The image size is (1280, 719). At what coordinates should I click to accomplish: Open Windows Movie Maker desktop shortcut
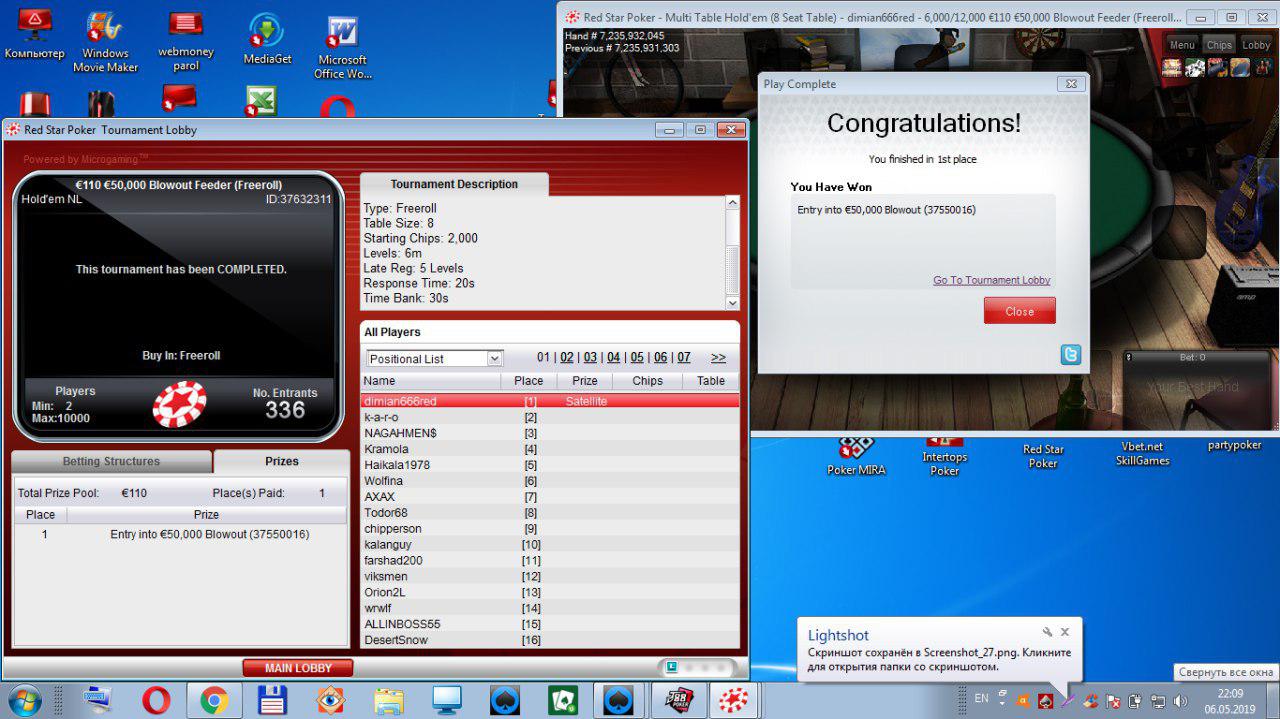(x=105, y=42)
